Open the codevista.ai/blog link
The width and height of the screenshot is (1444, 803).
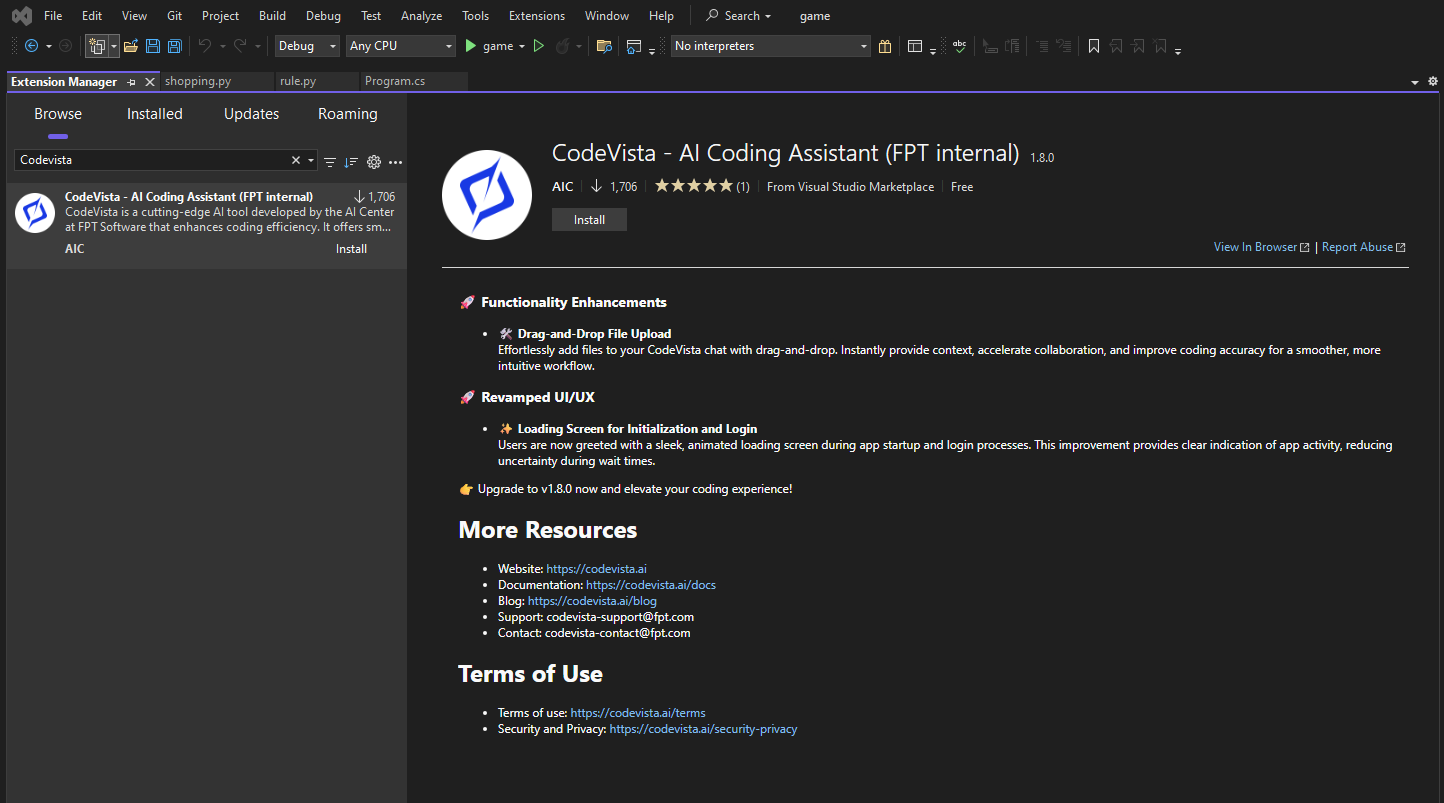coord(592,601)
